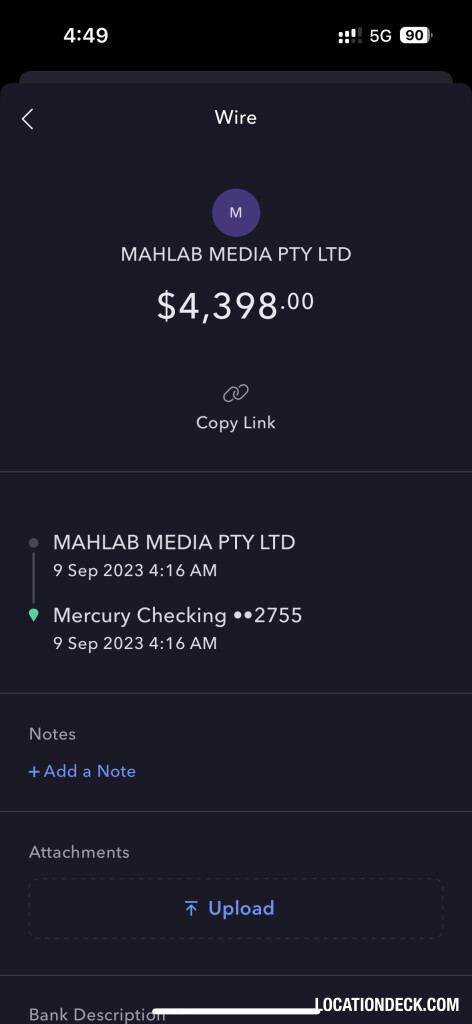Tap the chain link icon
Viewport: 472px width, 1024px height.
click(236, 393)
